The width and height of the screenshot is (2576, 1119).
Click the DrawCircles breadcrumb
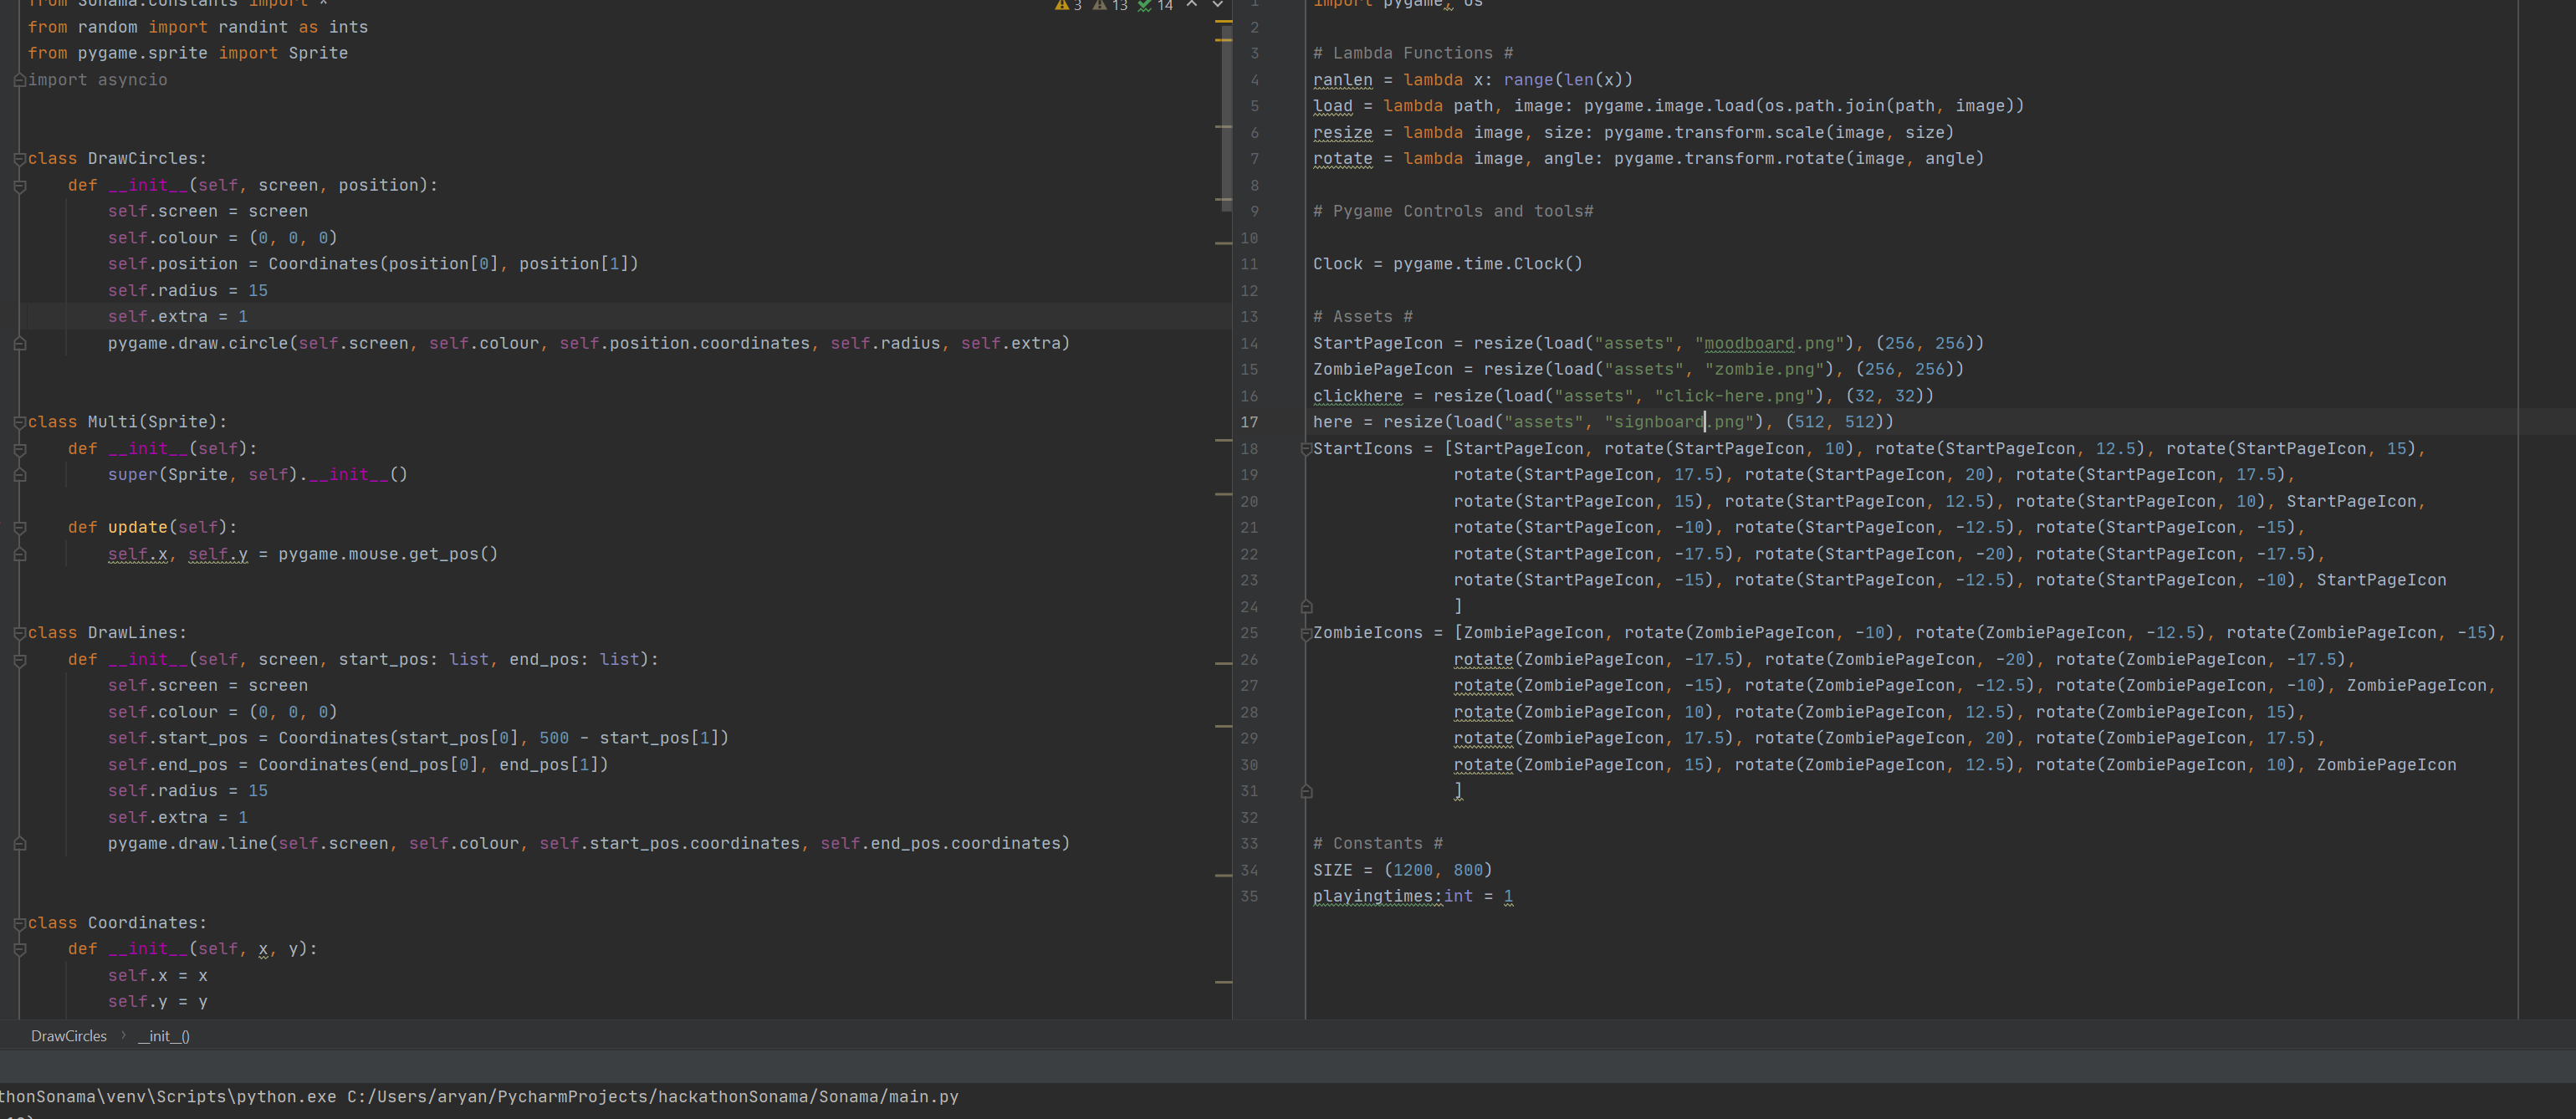[68, 1036]
